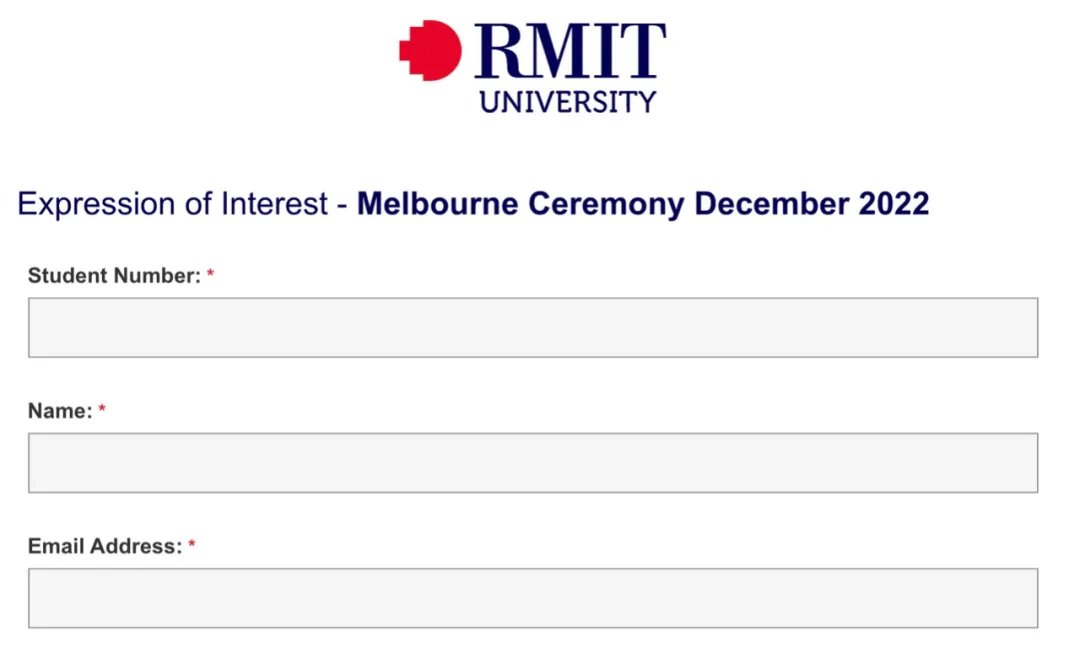Click the bold word December in the heading
This screenshot has height=659, width=1080.
(772, 204)
